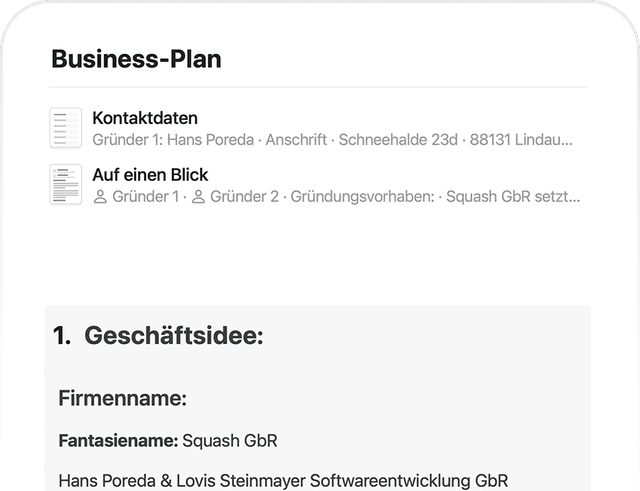The width and height of the screenshot is (640, 491).
Task: Open the Kontaktdaten page link
Action: 145,118
